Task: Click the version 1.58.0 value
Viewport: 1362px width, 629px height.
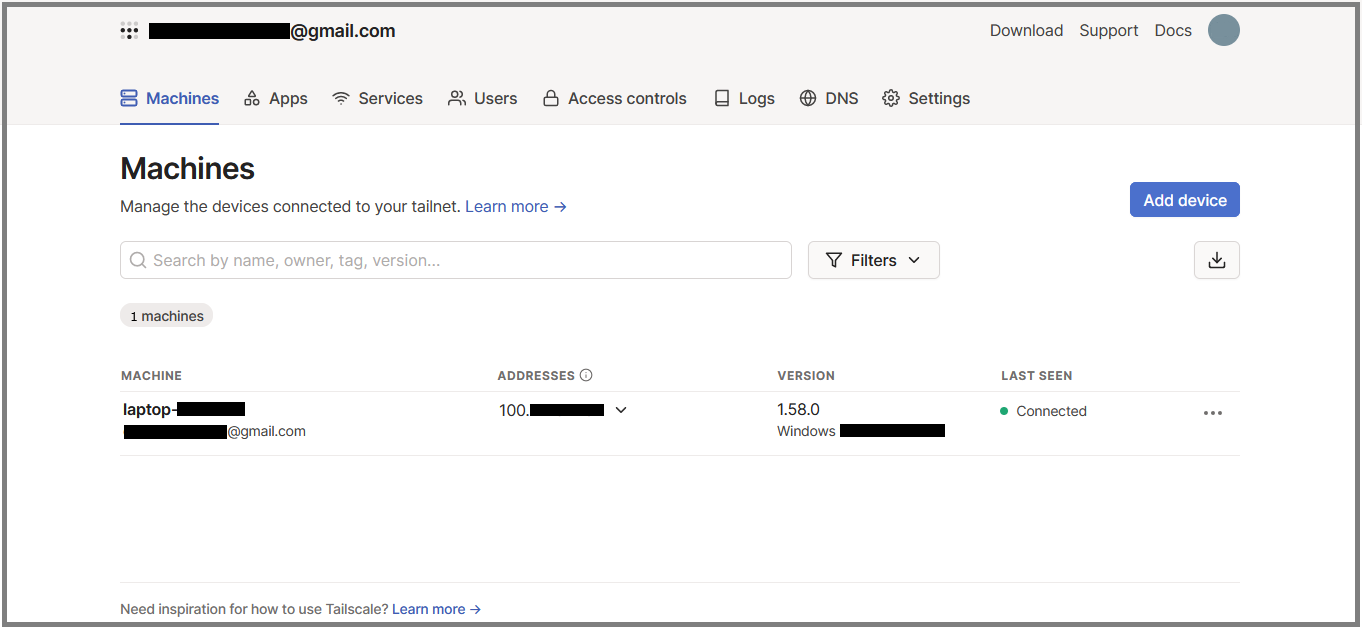Action: pyautogui.click(x=798, y=409)
